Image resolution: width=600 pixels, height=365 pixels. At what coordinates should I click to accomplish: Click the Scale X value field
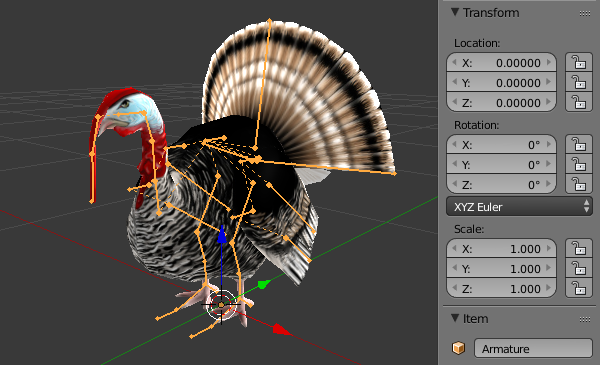click(501, 249)
